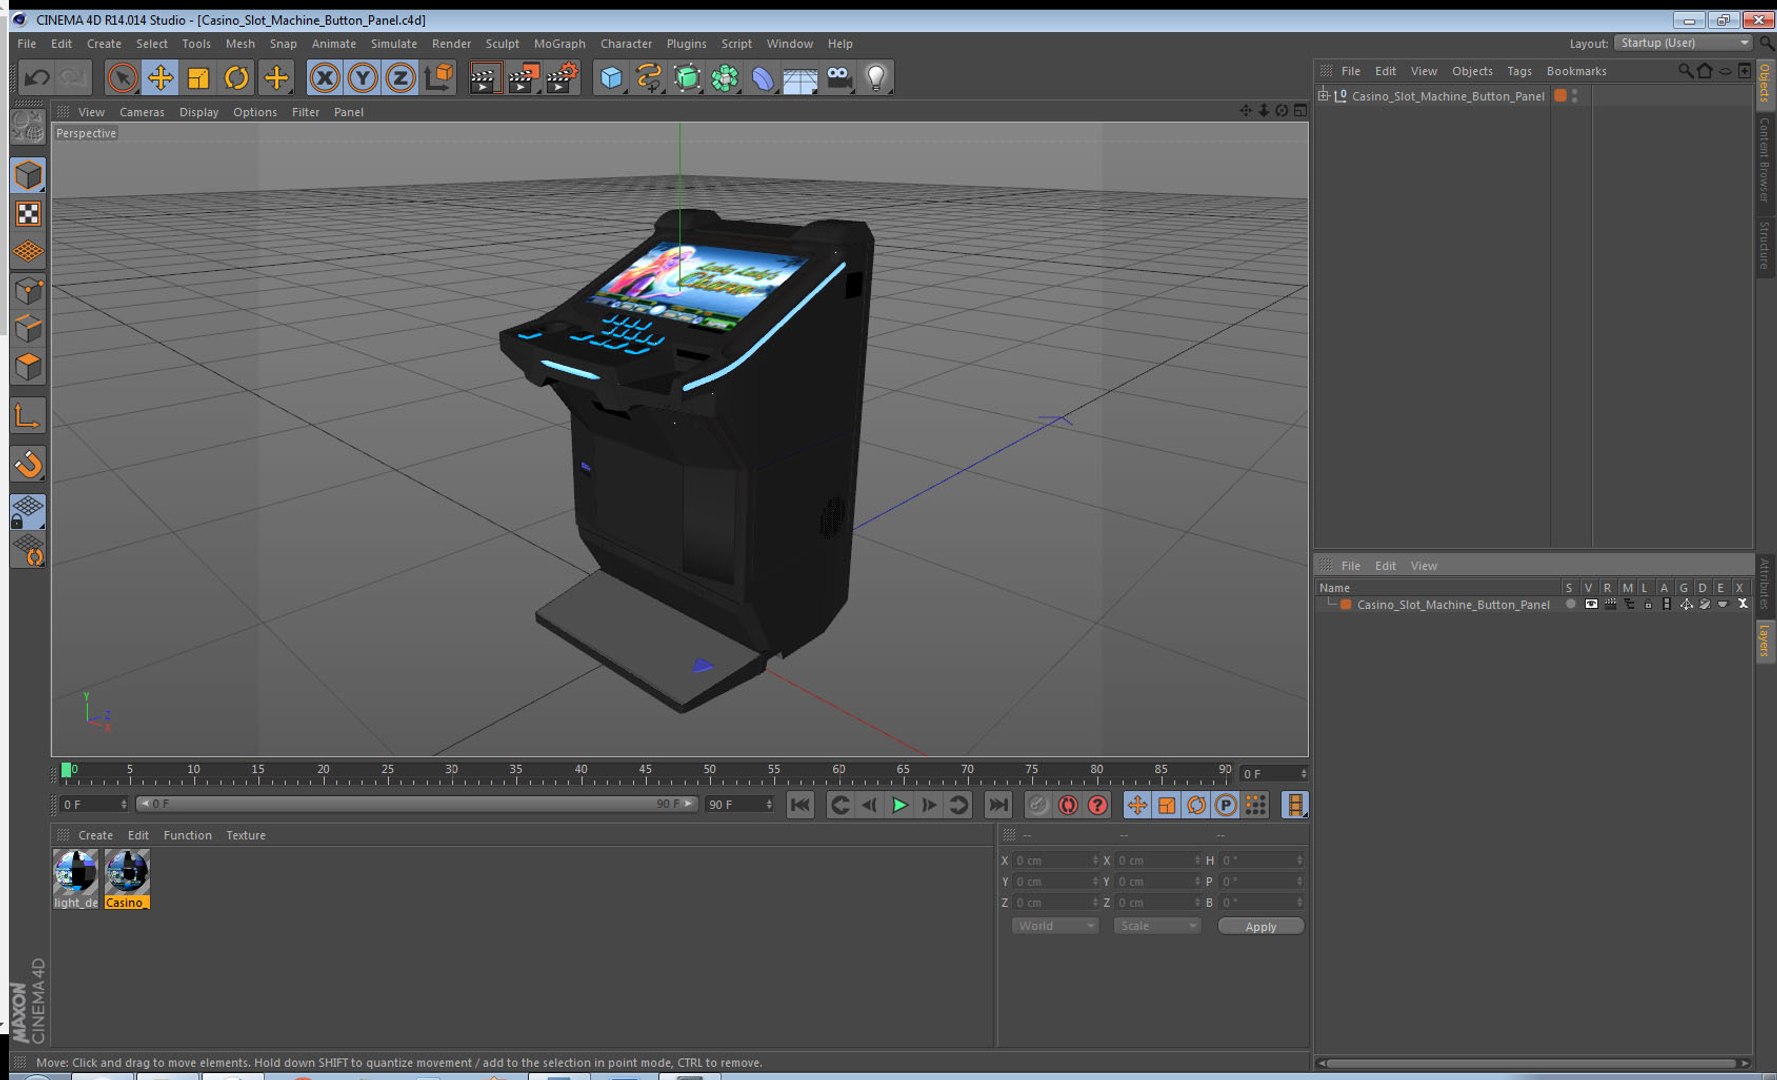Select the Rotate tool icon
Image resolution: width=1777 pixels, height=1080 pixels.
click(x=236, y=77)
